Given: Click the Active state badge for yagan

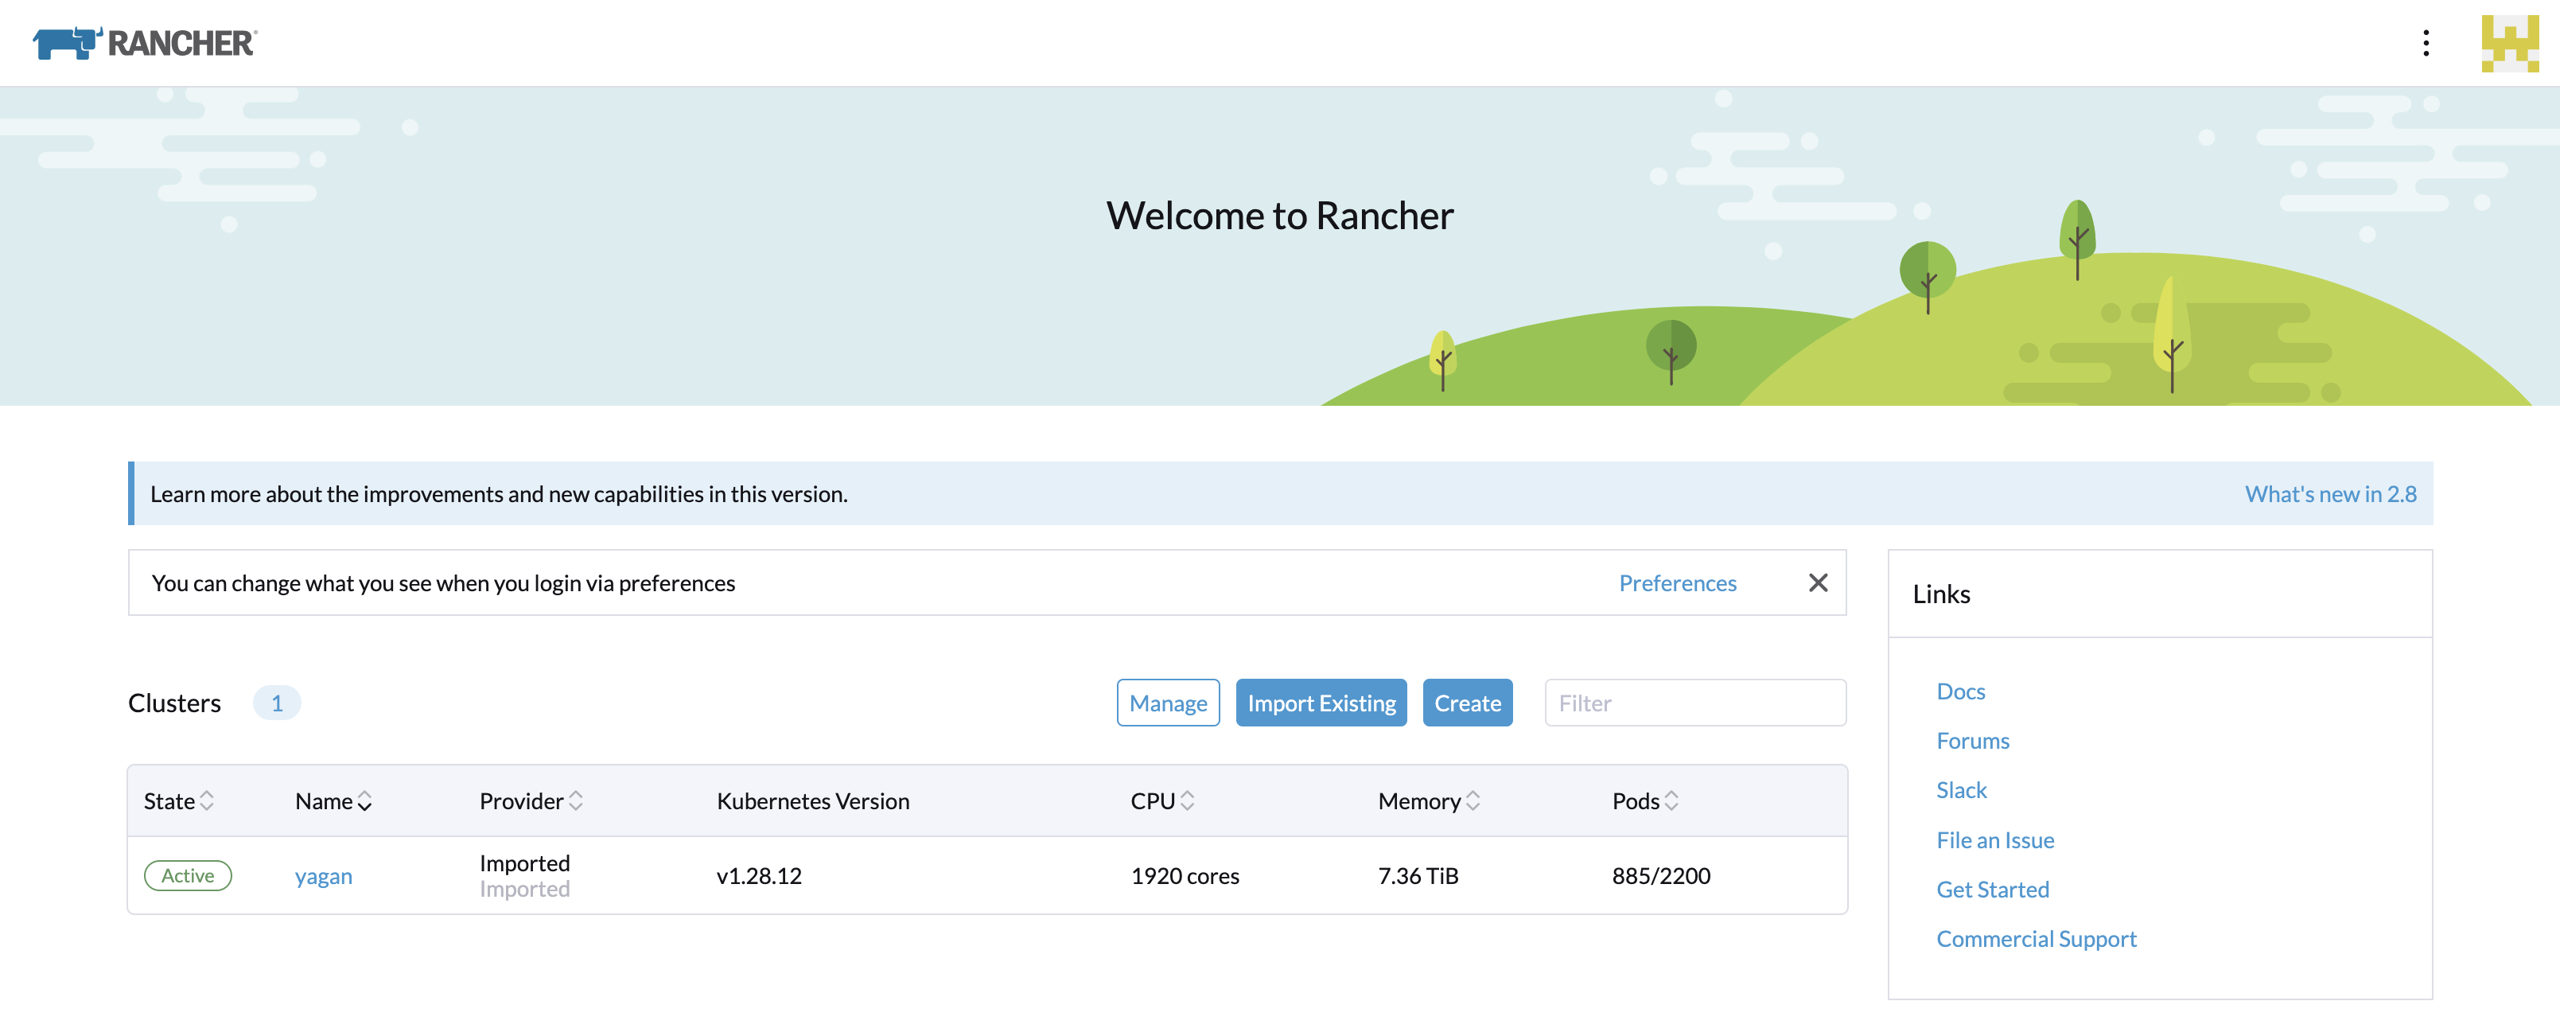Looking at the screenshot, I should (187, 875).
